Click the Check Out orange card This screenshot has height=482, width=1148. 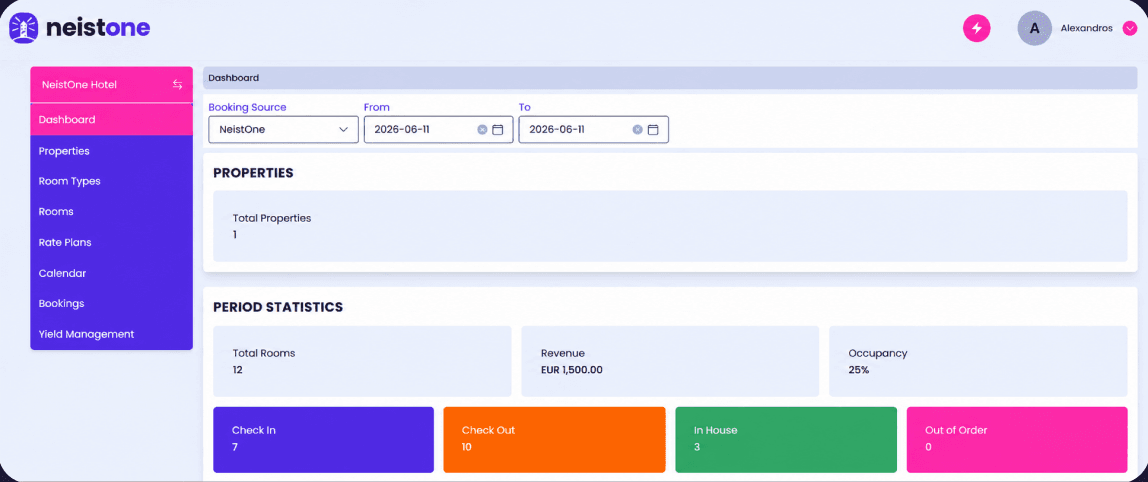pos(554,440)
